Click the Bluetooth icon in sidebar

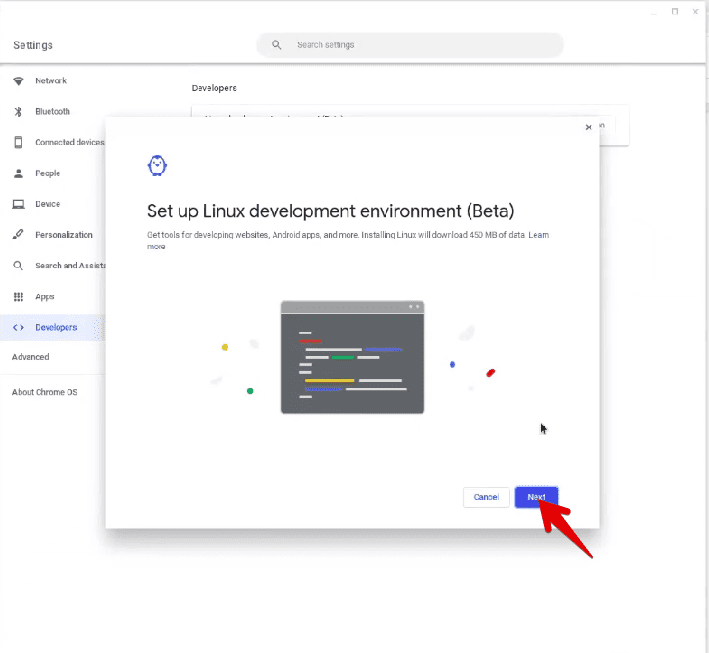[x=18, y=112]
